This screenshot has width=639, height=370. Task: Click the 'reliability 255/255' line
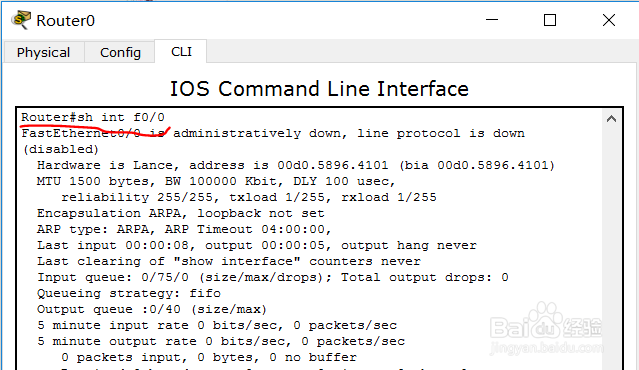(x=249, y=197)
